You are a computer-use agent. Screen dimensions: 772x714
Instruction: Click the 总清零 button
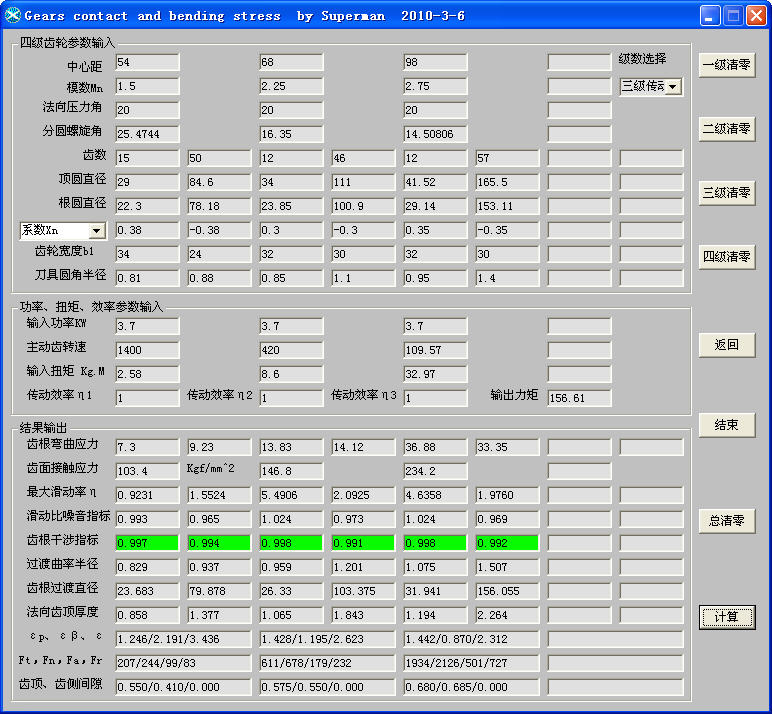[x=727, y=520]
